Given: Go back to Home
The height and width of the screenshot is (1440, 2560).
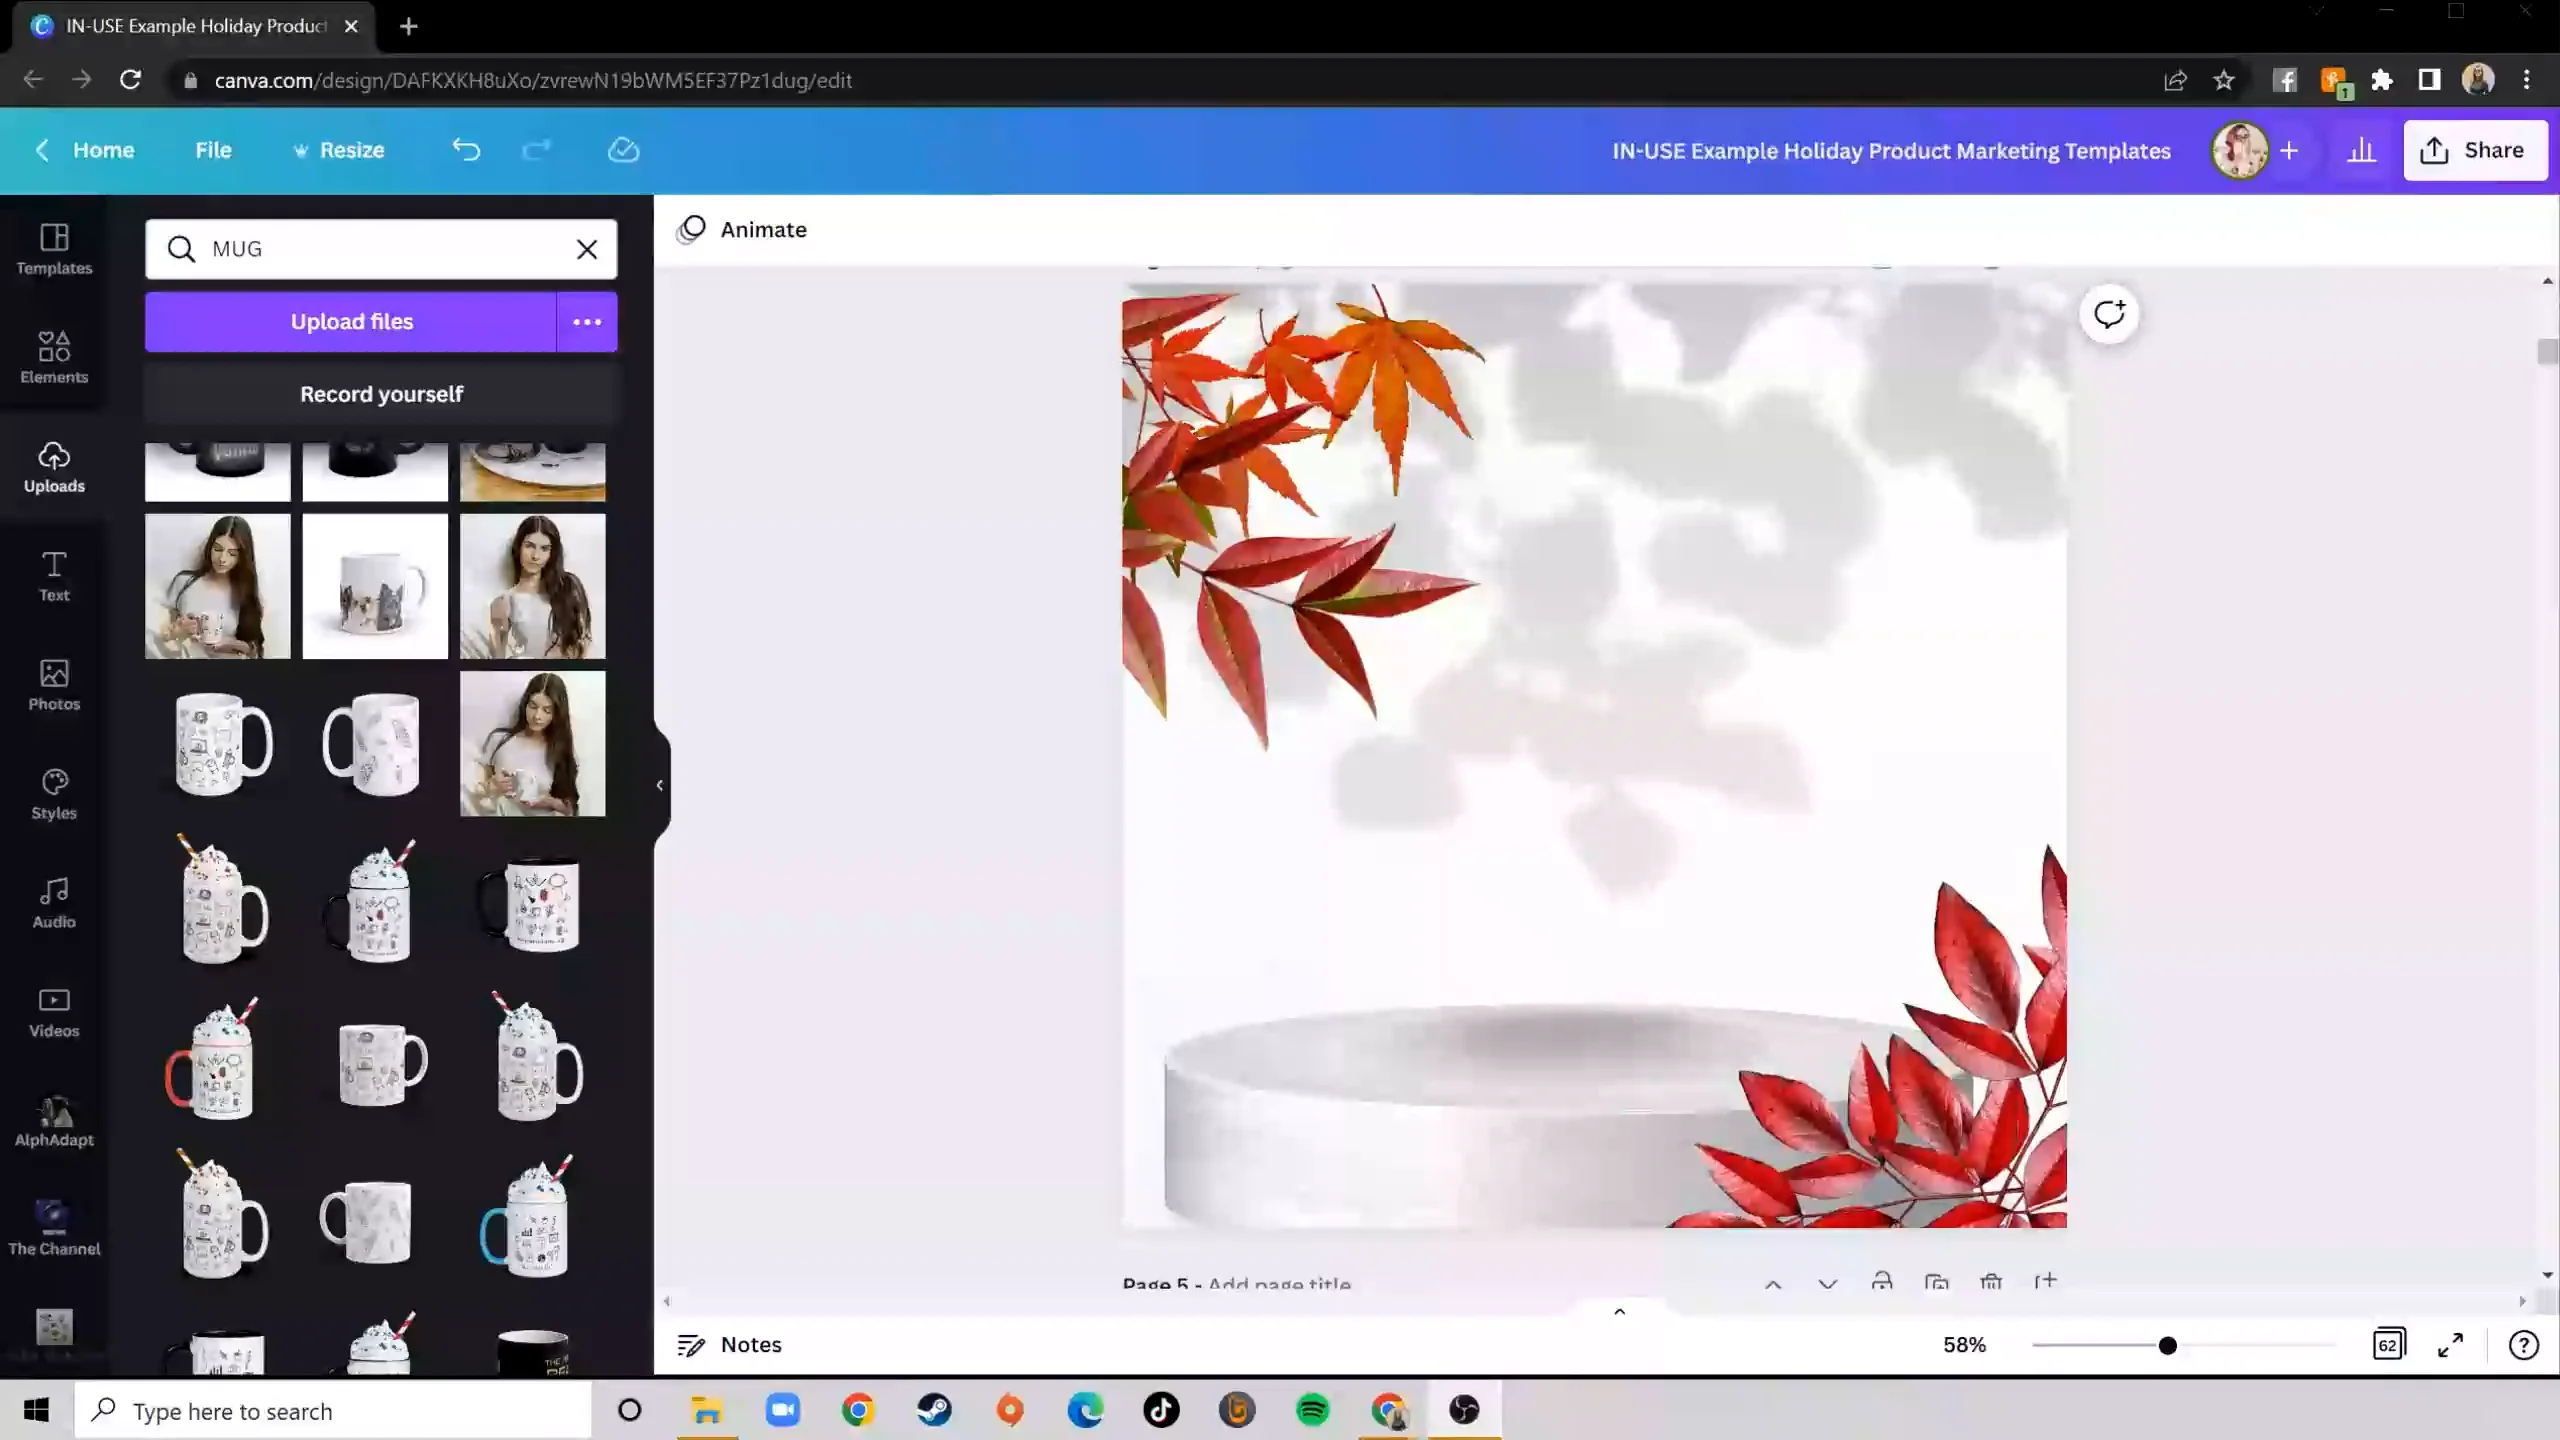Looking at the screenshot, I should (x=84, y=150).
